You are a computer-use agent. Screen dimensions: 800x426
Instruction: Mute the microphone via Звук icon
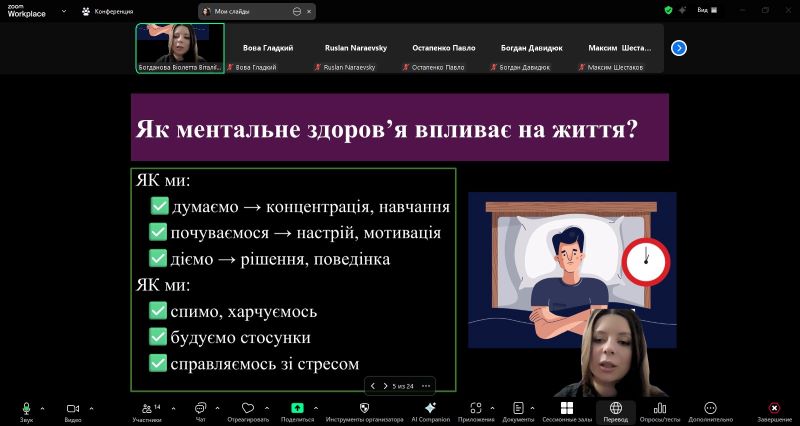pyautogui.click(x=26, y=408)
